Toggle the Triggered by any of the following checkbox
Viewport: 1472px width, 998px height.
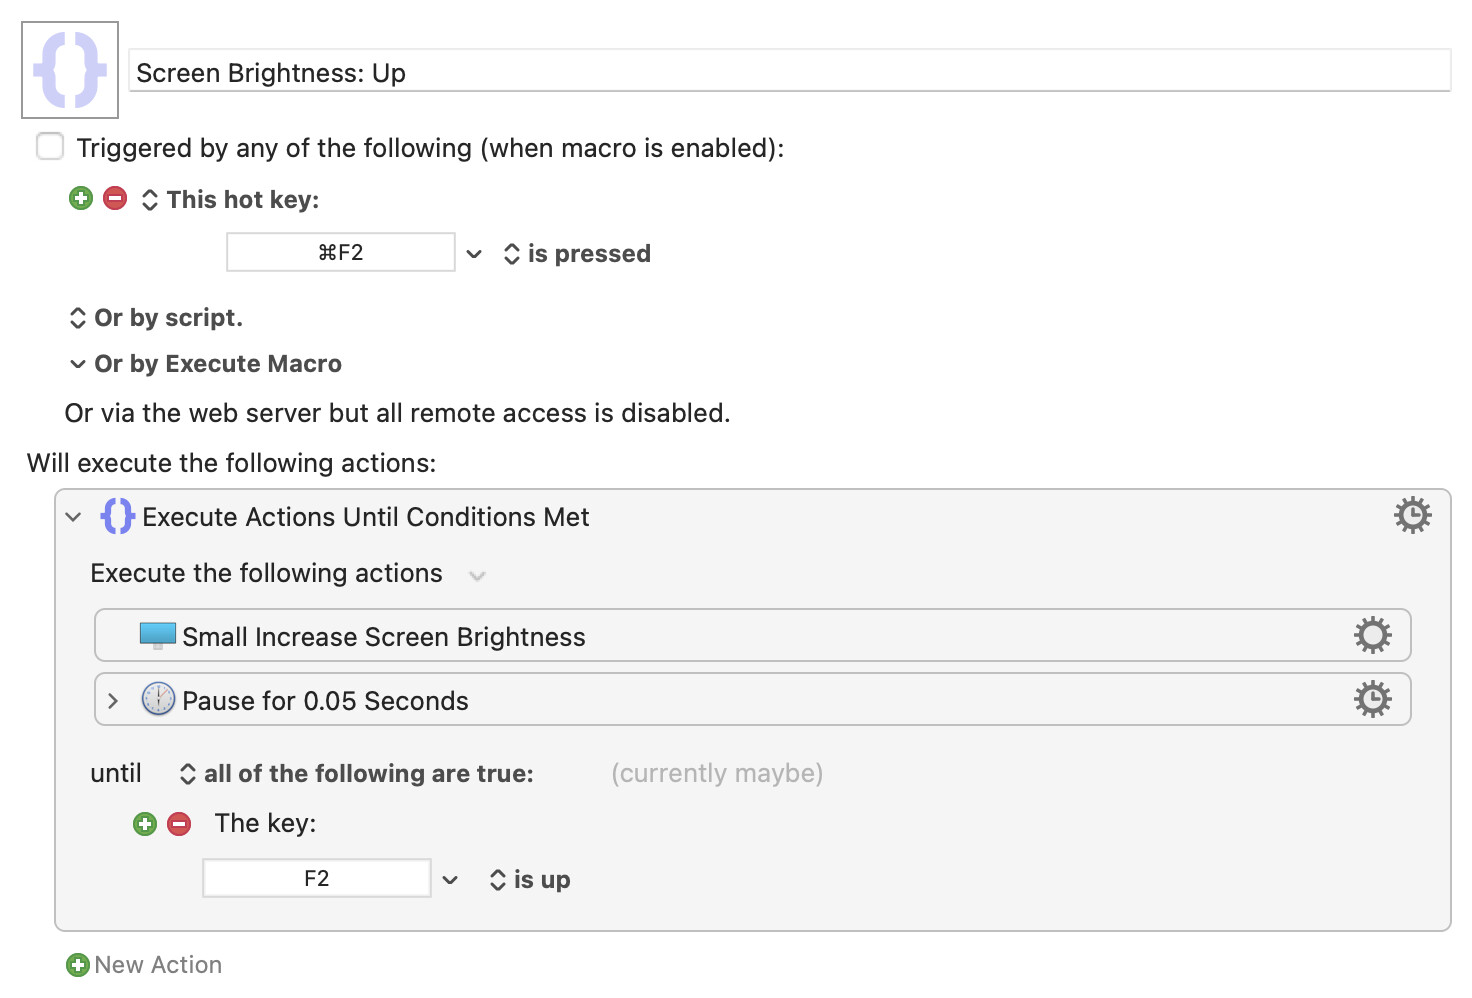(x=50, y=146)
